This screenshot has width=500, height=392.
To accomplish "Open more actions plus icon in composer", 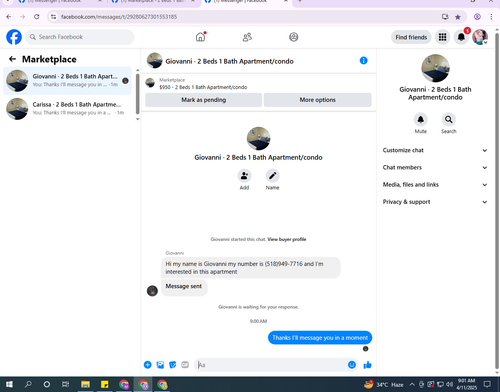I will (x=148, y=365).
